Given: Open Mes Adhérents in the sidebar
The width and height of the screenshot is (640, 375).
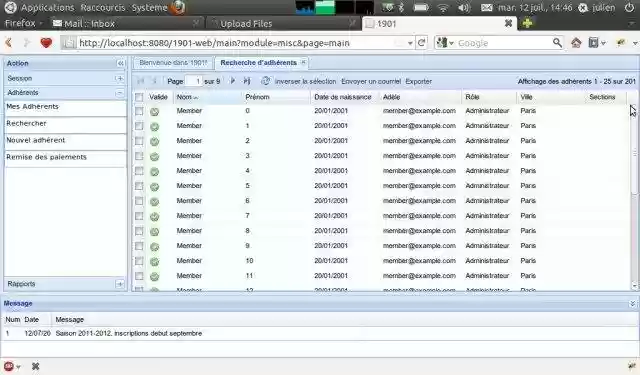Looking at the screenshot, I should pyautogui.click(x=65, y=108).
